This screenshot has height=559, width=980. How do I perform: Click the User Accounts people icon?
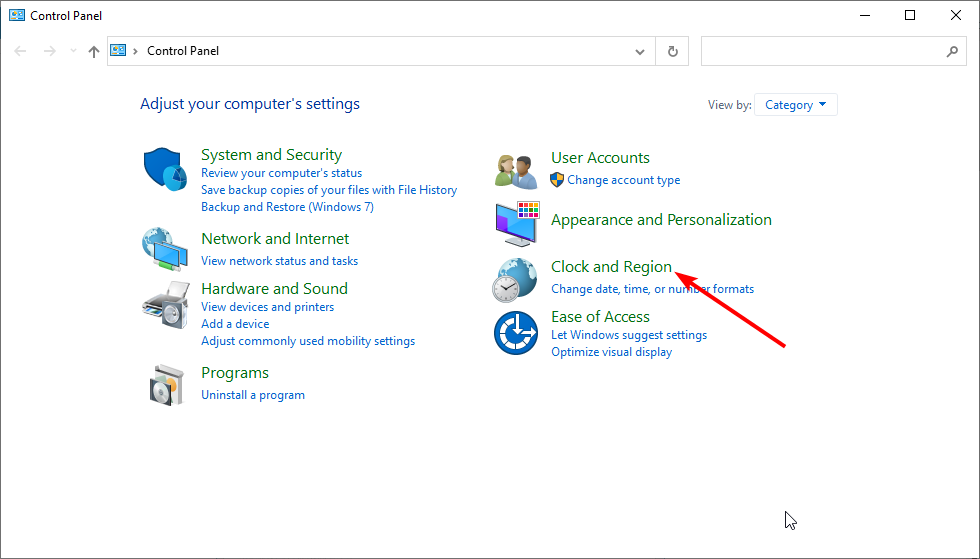click(x=516, y=171)
